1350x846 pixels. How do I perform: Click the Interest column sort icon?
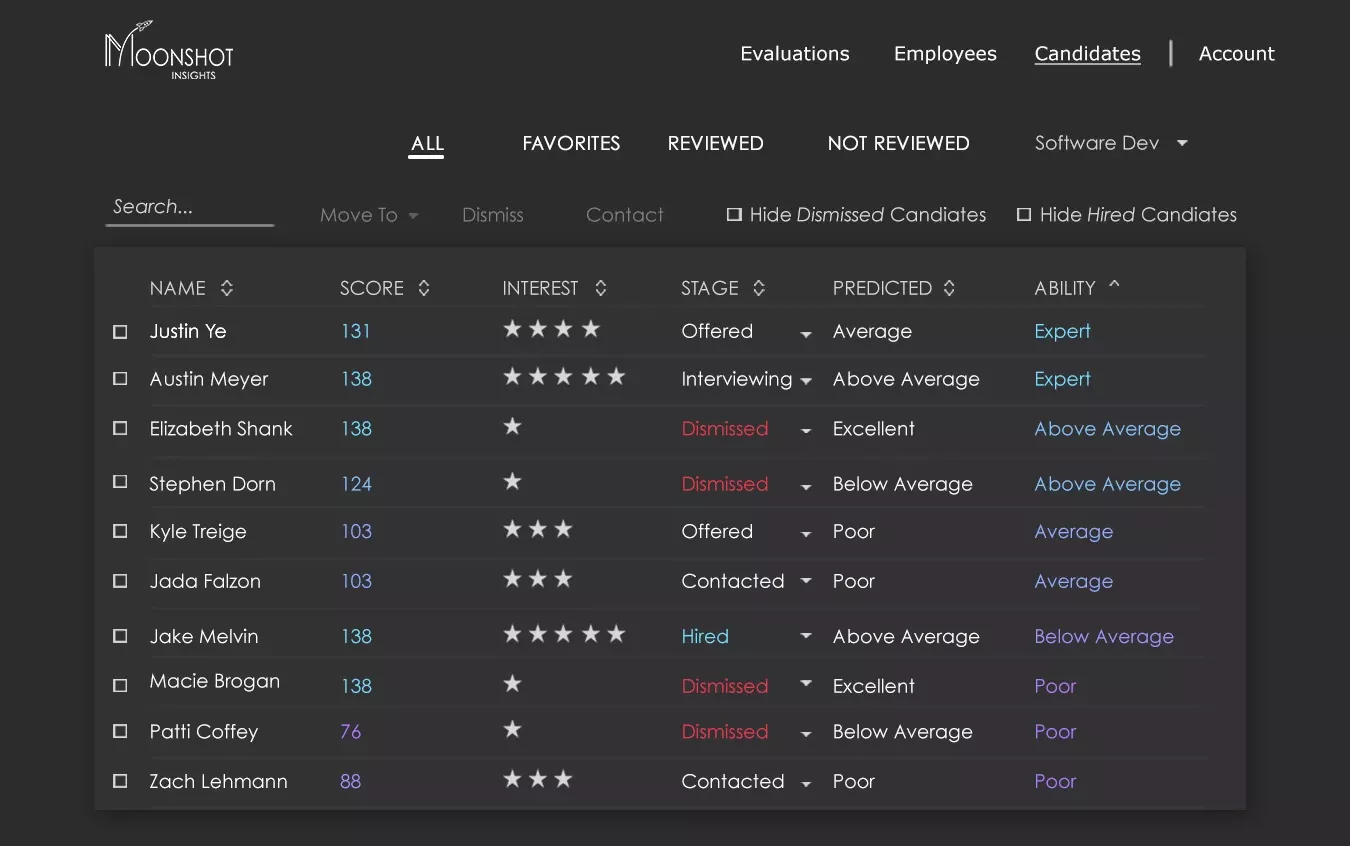(600, 288)
